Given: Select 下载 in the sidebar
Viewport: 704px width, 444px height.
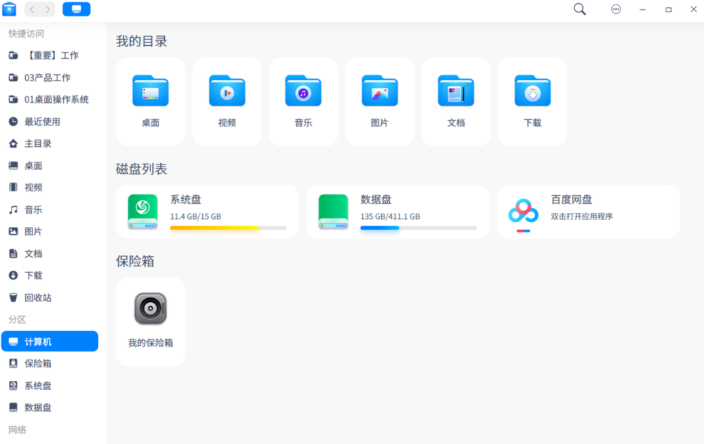Looking at the screenshot, I should (x=49, y=276).
